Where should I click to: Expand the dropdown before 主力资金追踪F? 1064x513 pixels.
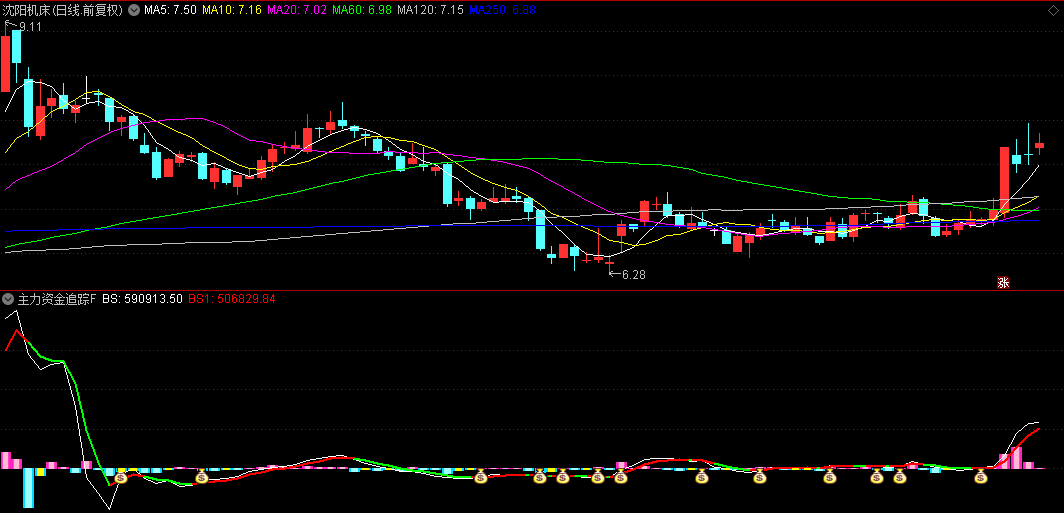[x=8, y=299]
